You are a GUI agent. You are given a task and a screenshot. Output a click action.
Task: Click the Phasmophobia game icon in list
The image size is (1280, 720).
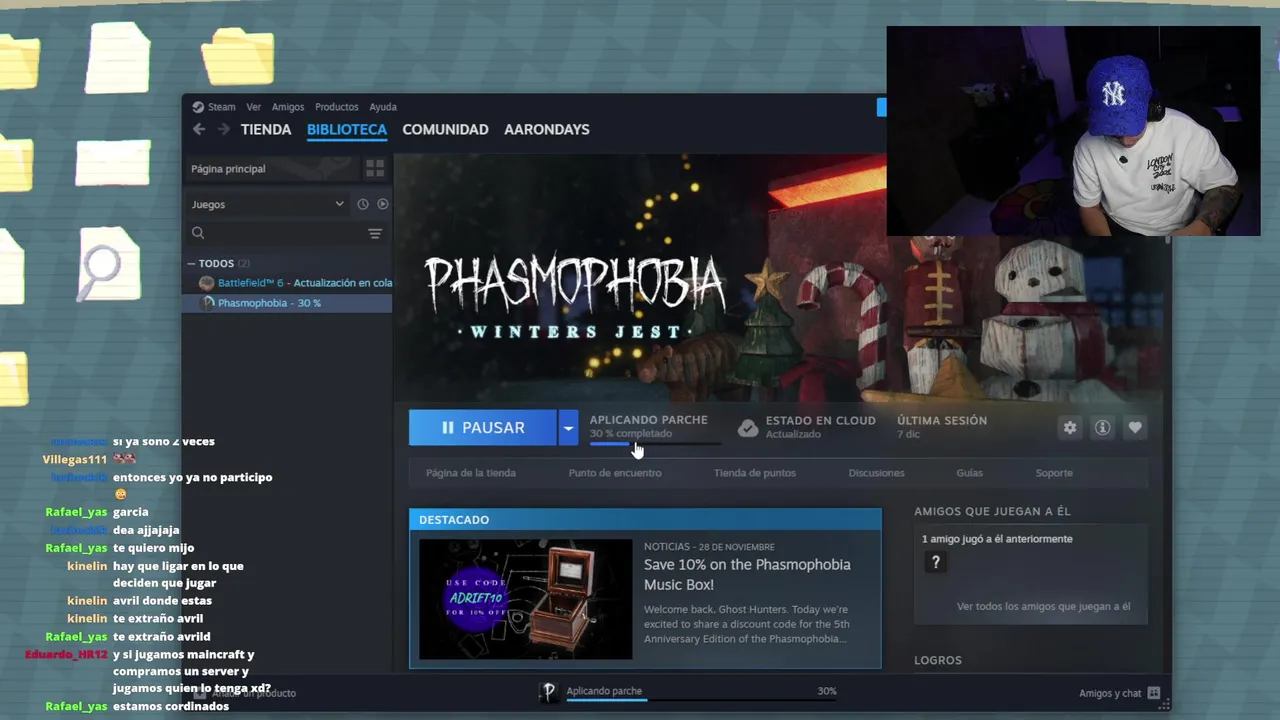coord(208,303)
